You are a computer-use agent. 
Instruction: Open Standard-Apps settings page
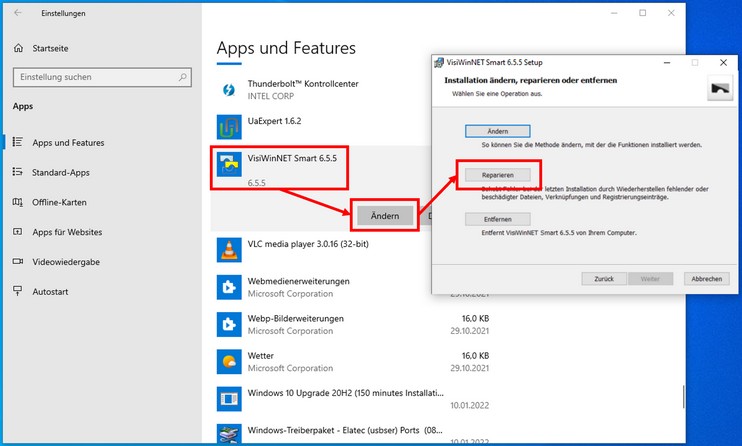(x=60, y=173)
